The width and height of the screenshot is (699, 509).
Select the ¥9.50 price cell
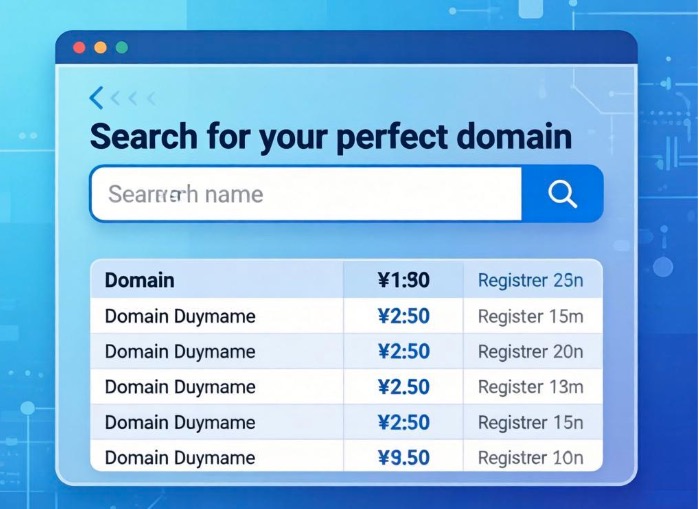pos(403,458)
